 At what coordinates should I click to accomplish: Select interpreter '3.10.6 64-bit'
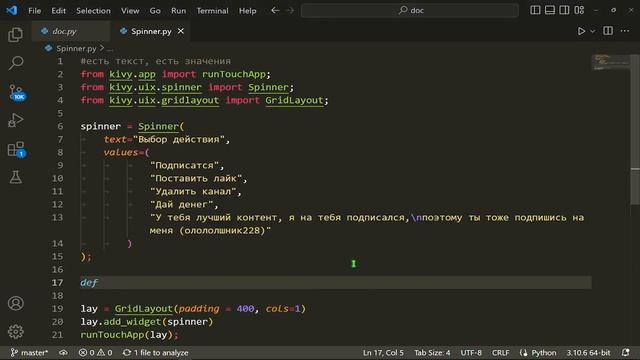[588, 353]
